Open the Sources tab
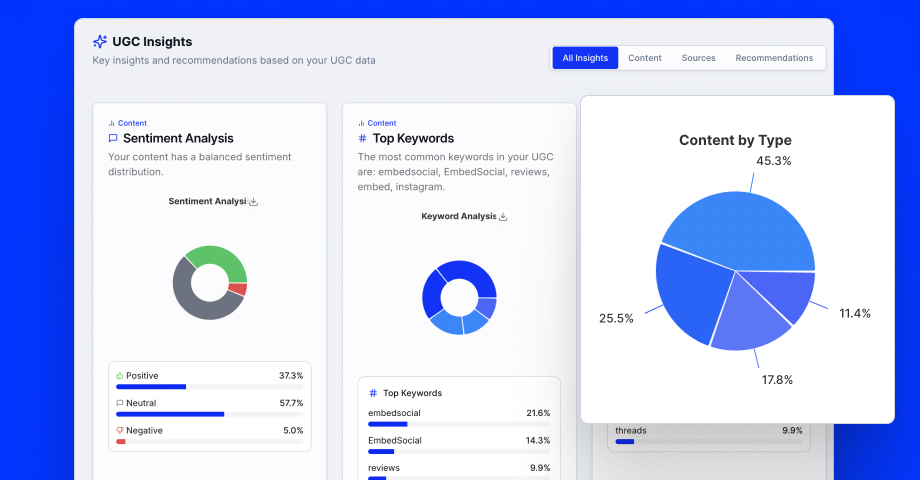 pyautogui.click(x=698, y=58)
